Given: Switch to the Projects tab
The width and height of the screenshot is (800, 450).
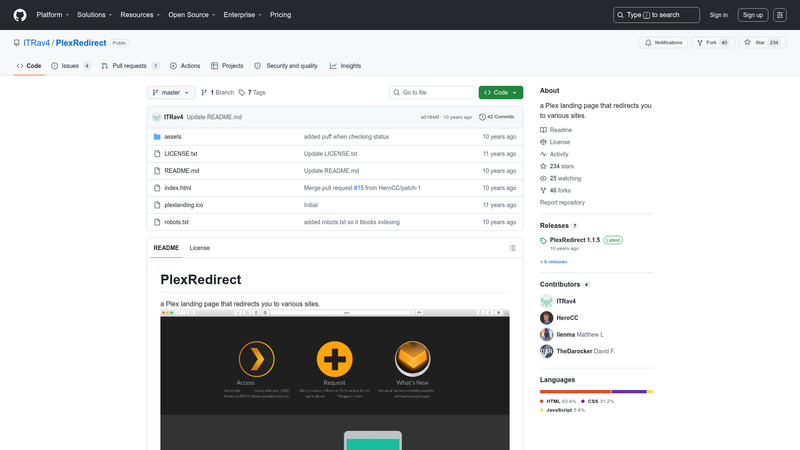Looking at the screenshot, I should 227,66.
